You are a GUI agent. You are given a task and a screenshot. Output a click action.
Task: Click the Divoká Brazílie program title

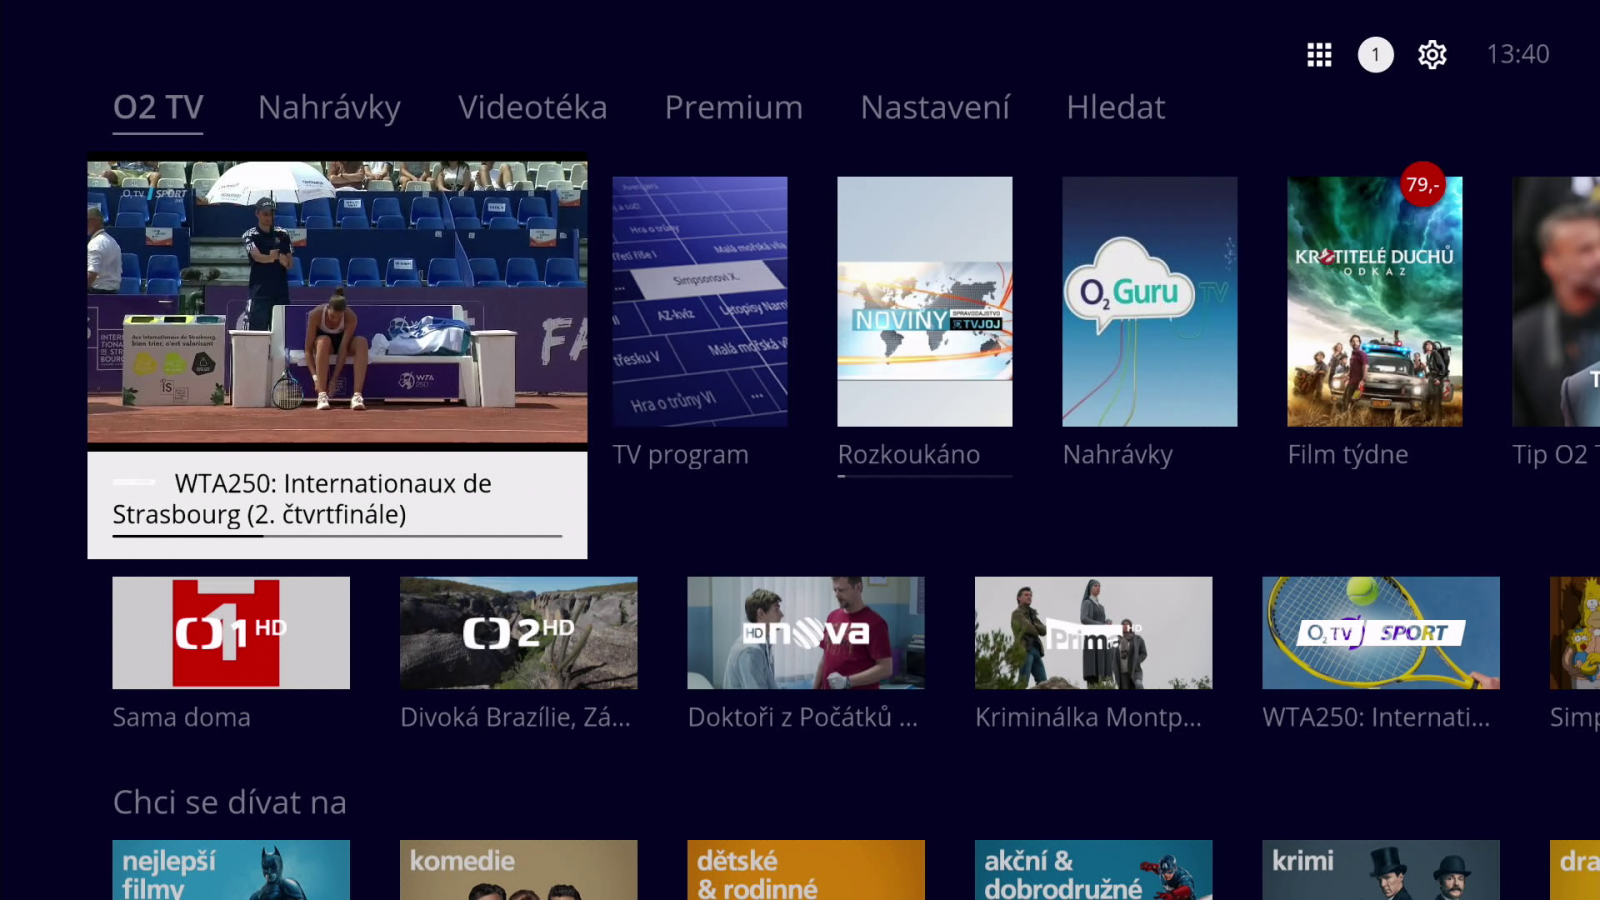(x=515, y=717)
